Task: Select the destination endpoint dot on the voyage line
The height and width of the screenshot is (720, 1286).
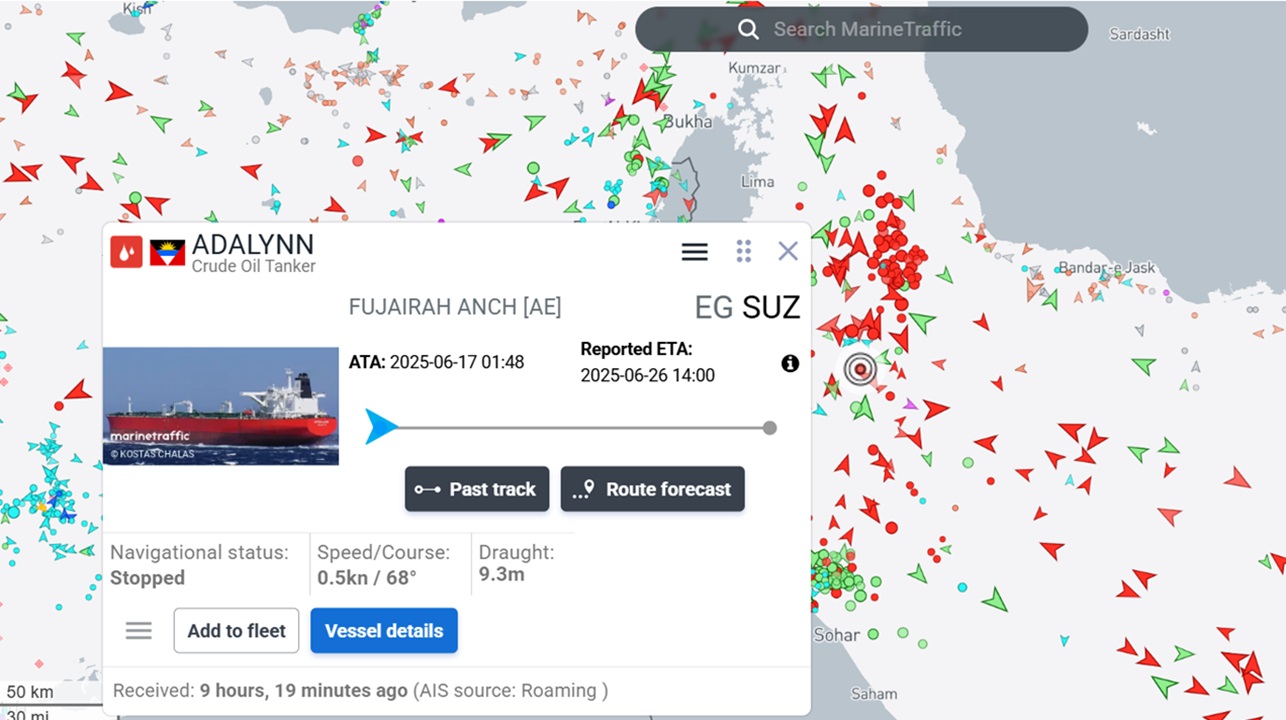Action: 769,427
